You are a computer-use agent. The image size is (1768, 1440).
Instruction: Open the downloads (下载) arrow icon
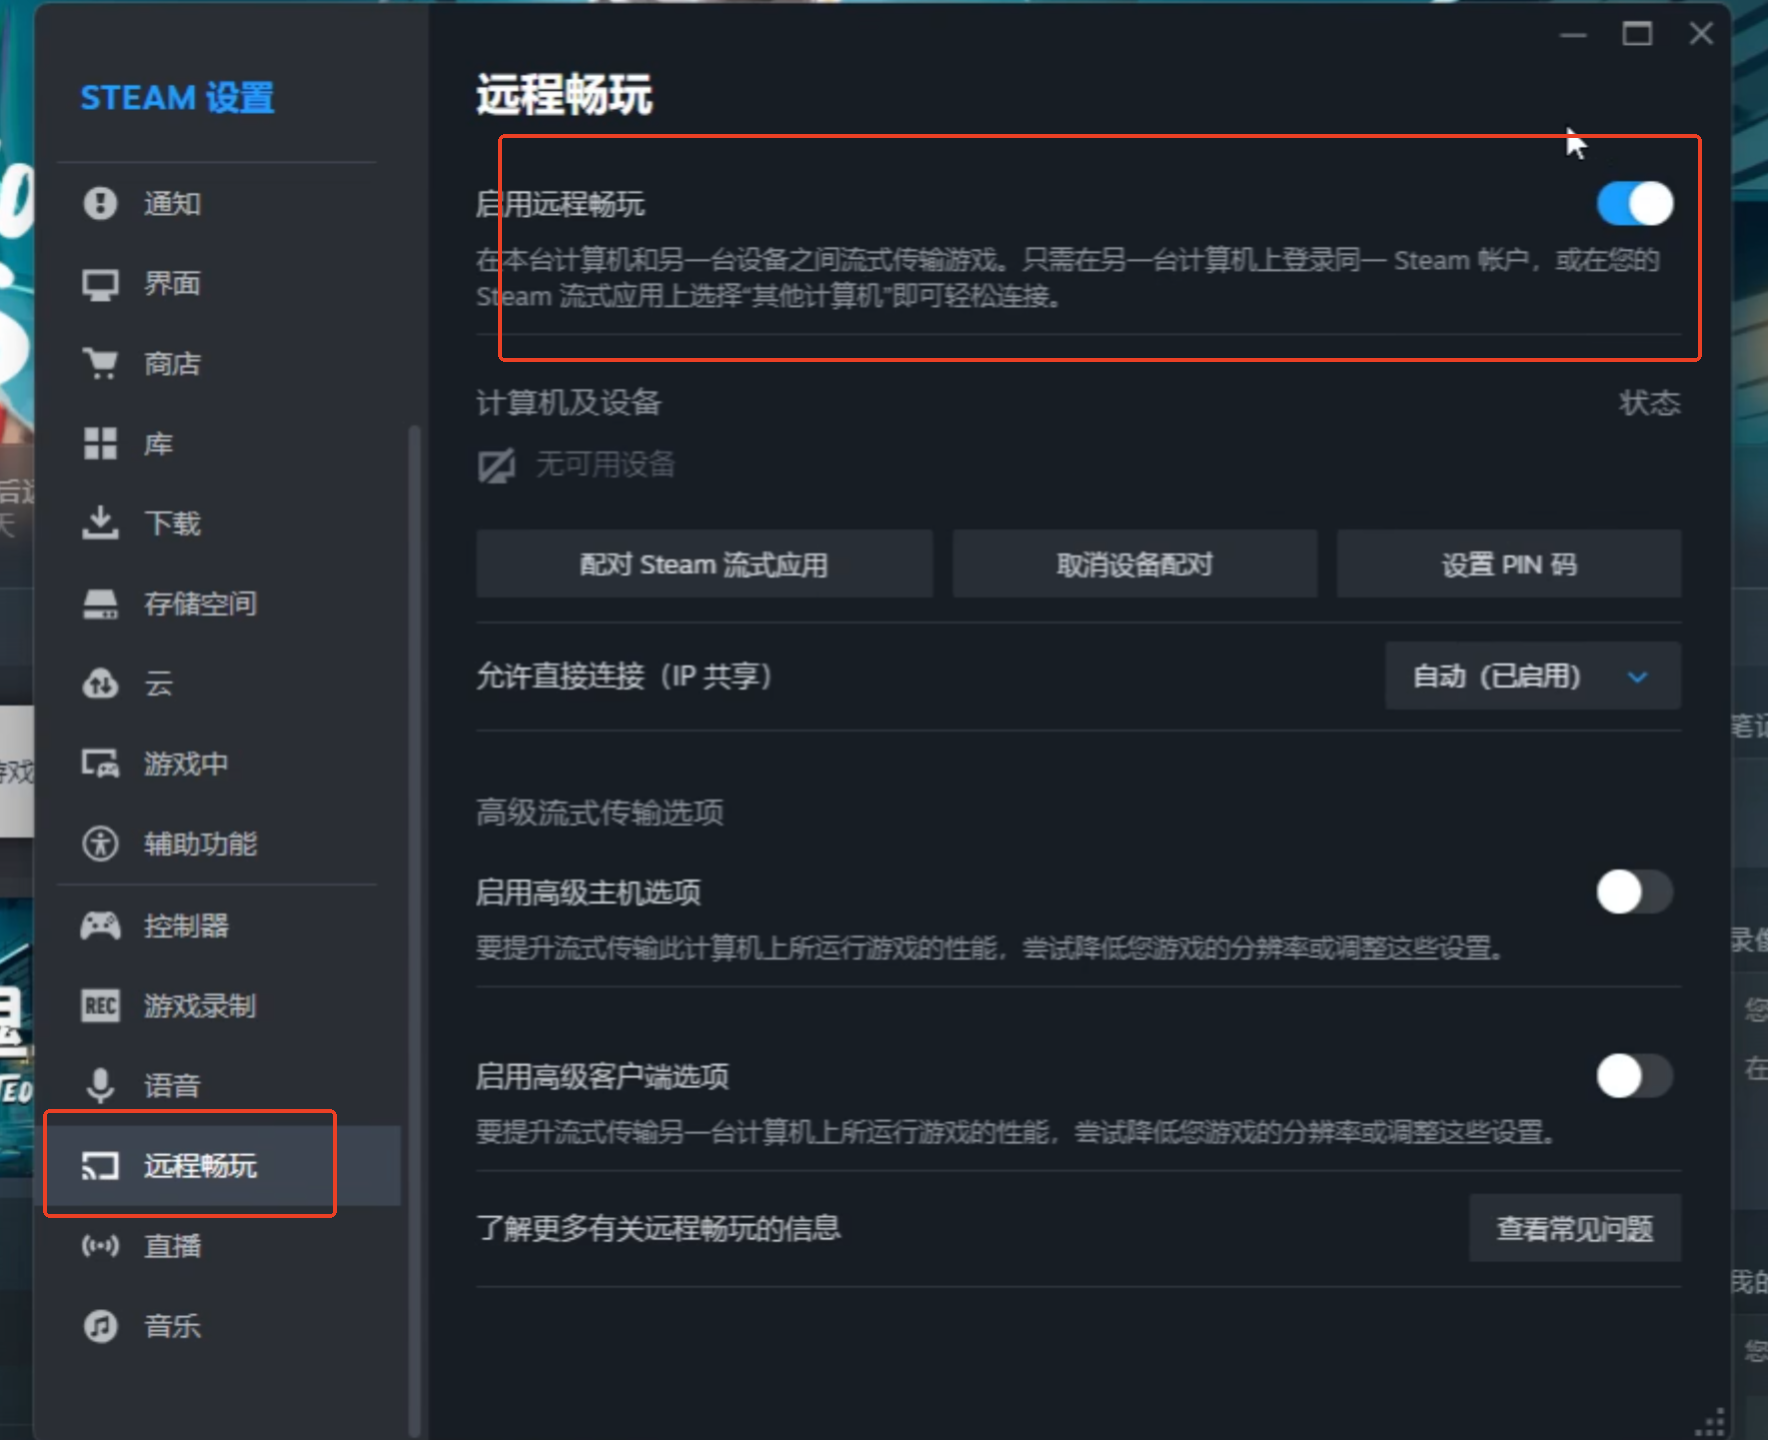(100, 523)
